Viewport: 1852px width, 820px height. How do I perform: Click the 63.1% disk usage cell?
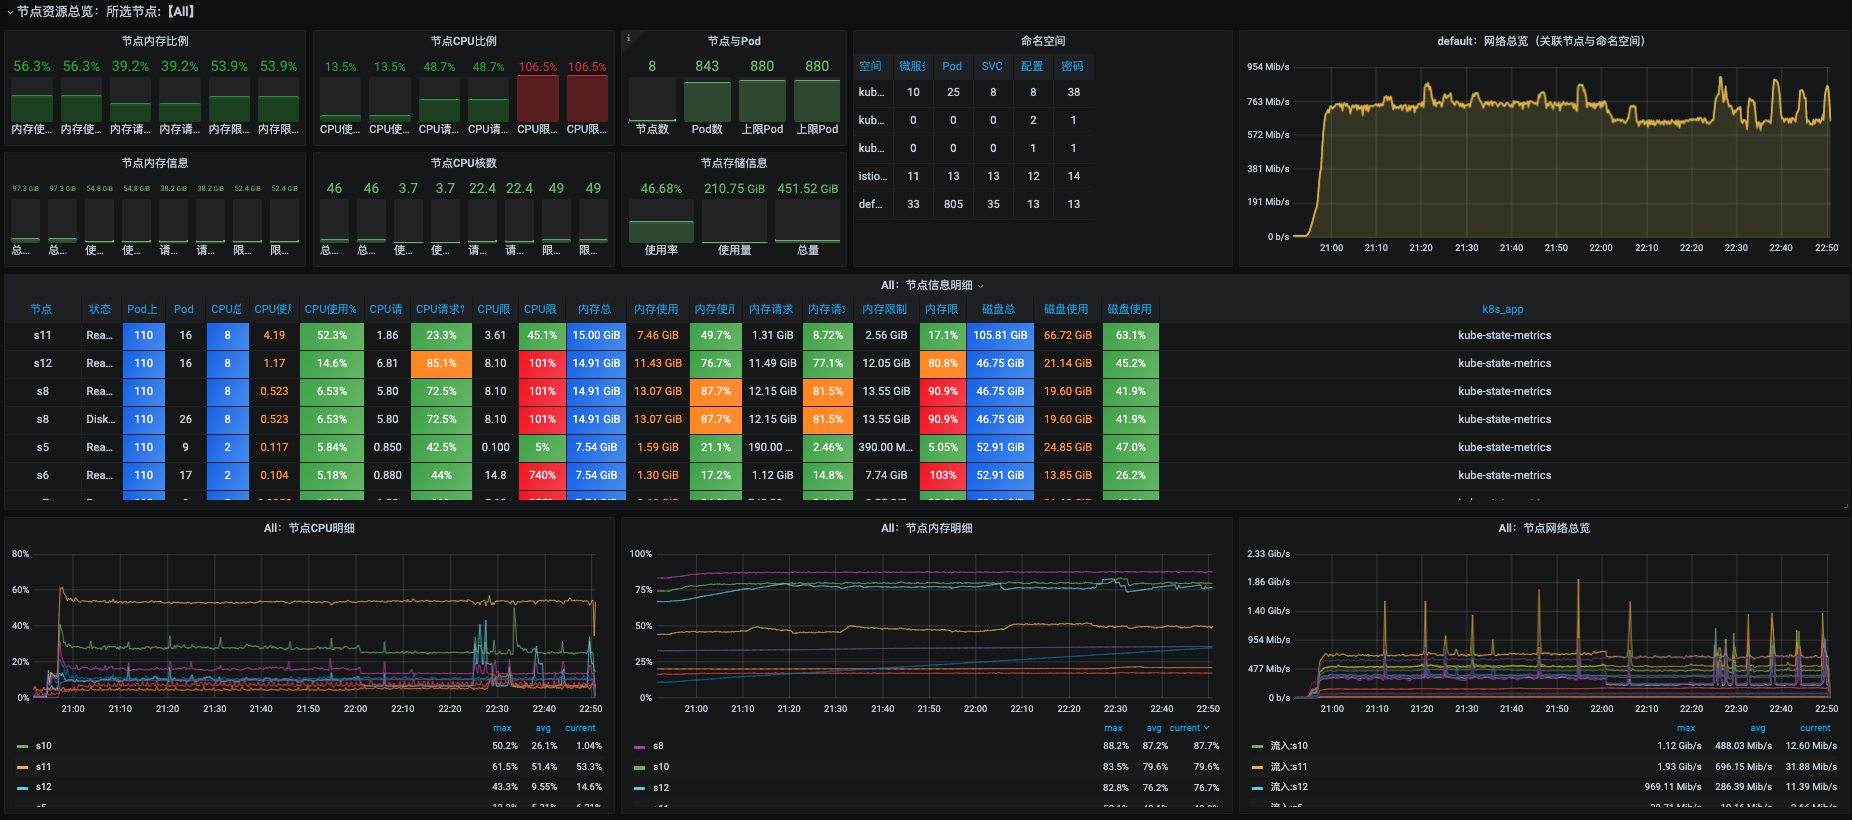pos(1131,336)
